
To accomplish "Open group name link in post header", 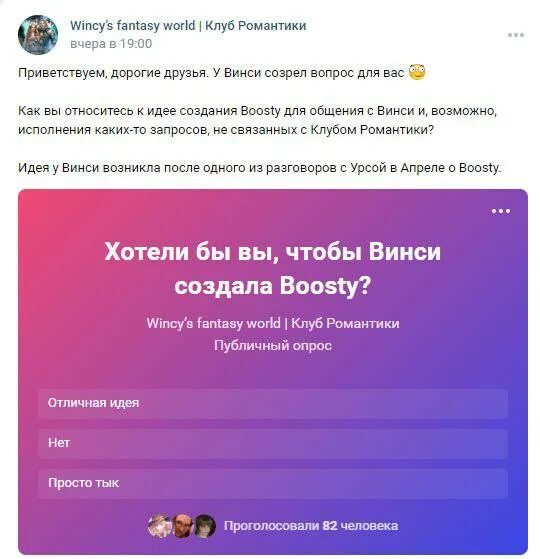I will pyautogui.click(x=188, y=26).
